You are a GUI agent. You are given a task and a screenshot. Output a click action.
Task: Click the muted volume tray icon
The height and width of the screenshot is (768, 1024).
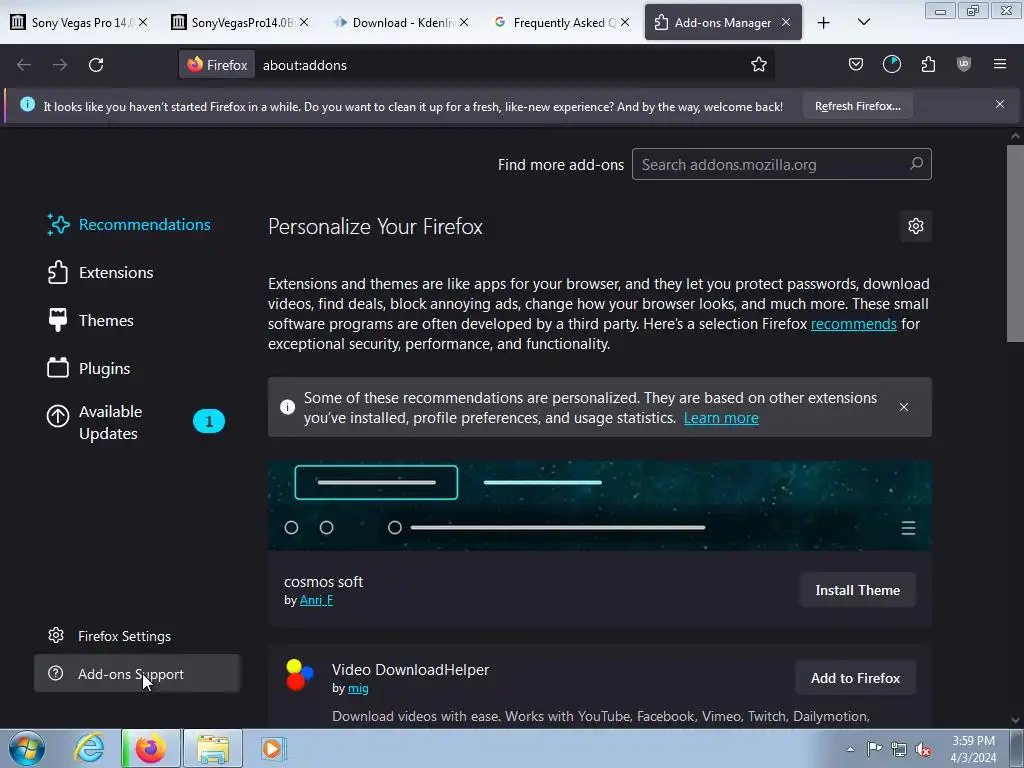pyautogui.click(x=923, y=749)
